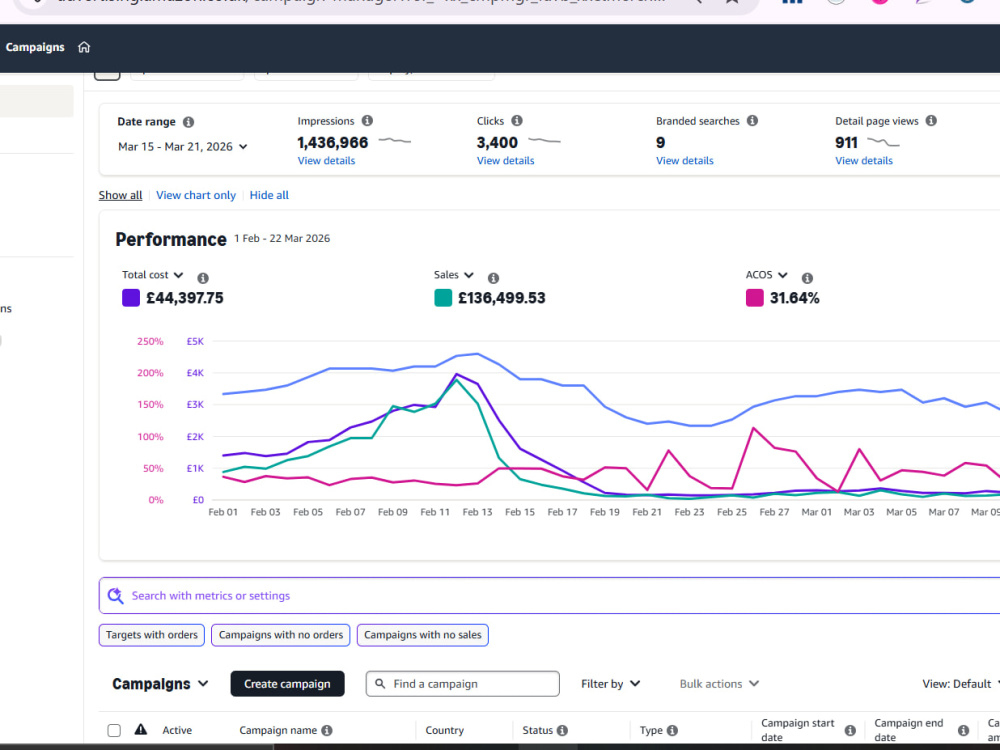Click the Campaign name column header
Screen dimensions: 1000x750
278,730
